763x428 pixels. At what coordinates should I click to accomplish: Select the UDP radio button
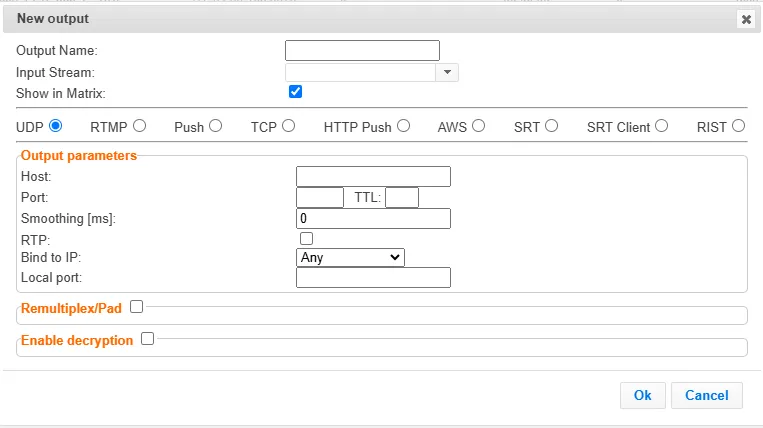pos(55,126)
